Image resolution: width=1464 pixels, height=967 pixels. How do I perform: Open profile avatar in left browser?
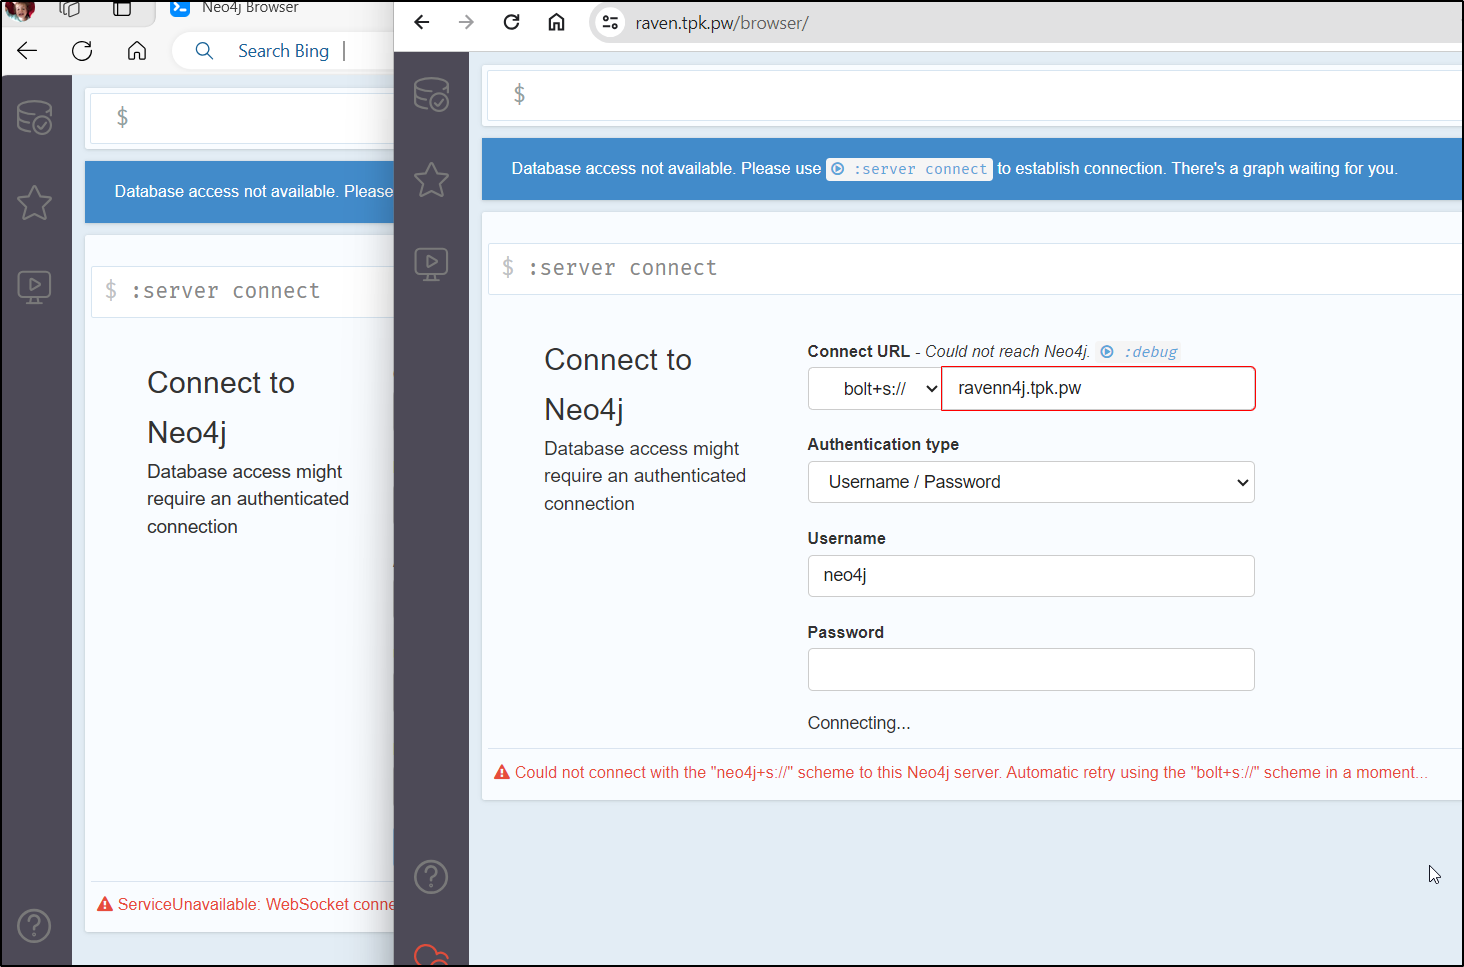(20, 9)
